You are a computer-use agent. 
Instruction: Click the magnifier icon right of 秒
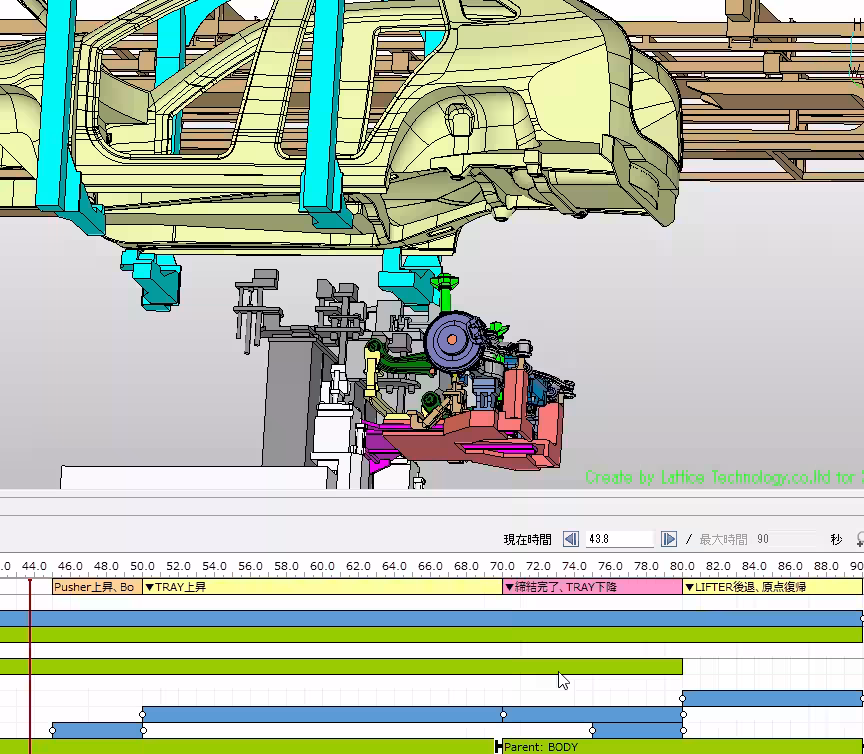click(860, 539)
